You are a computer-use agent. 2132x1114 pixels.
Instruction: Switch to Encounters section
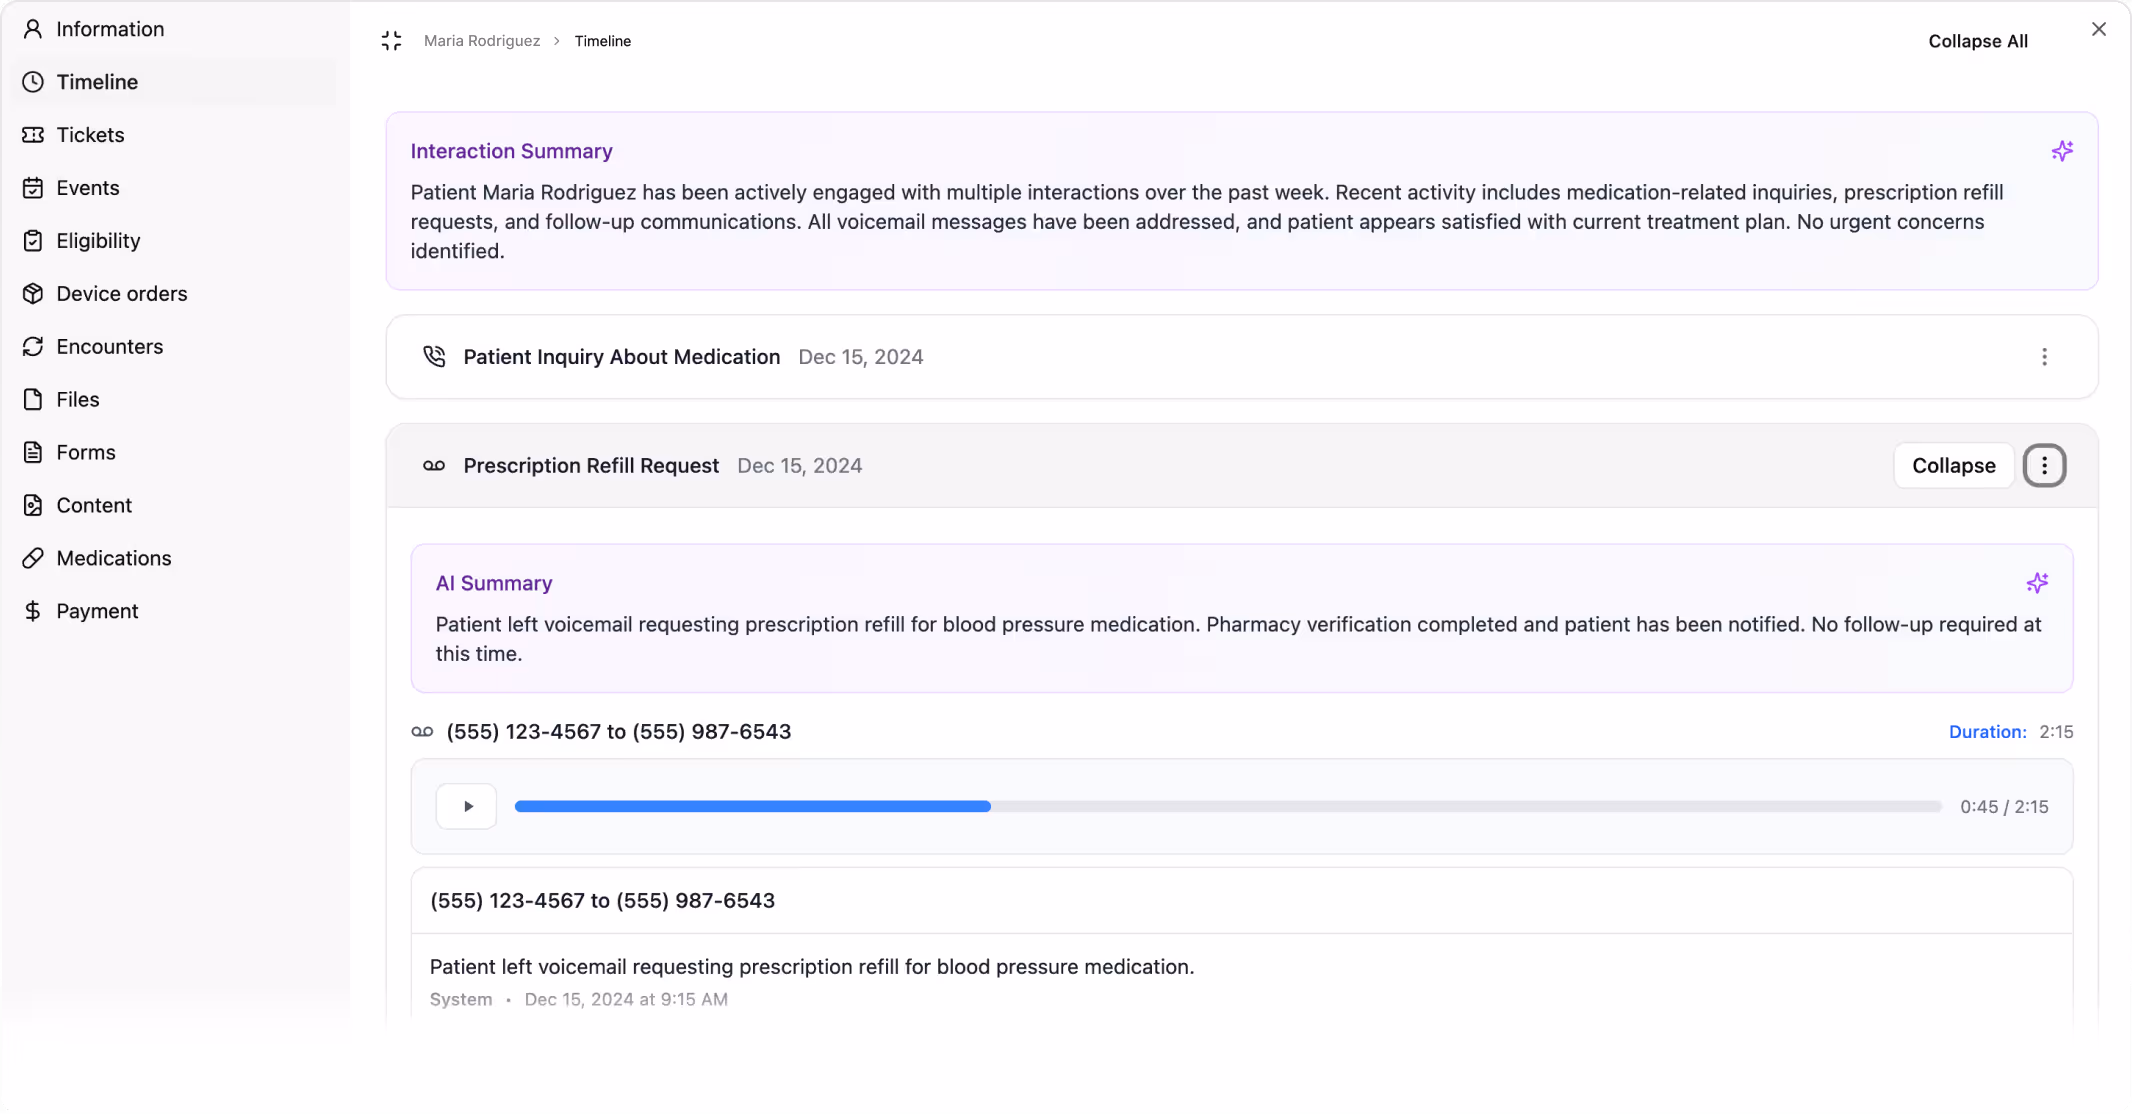coord(109,347)
